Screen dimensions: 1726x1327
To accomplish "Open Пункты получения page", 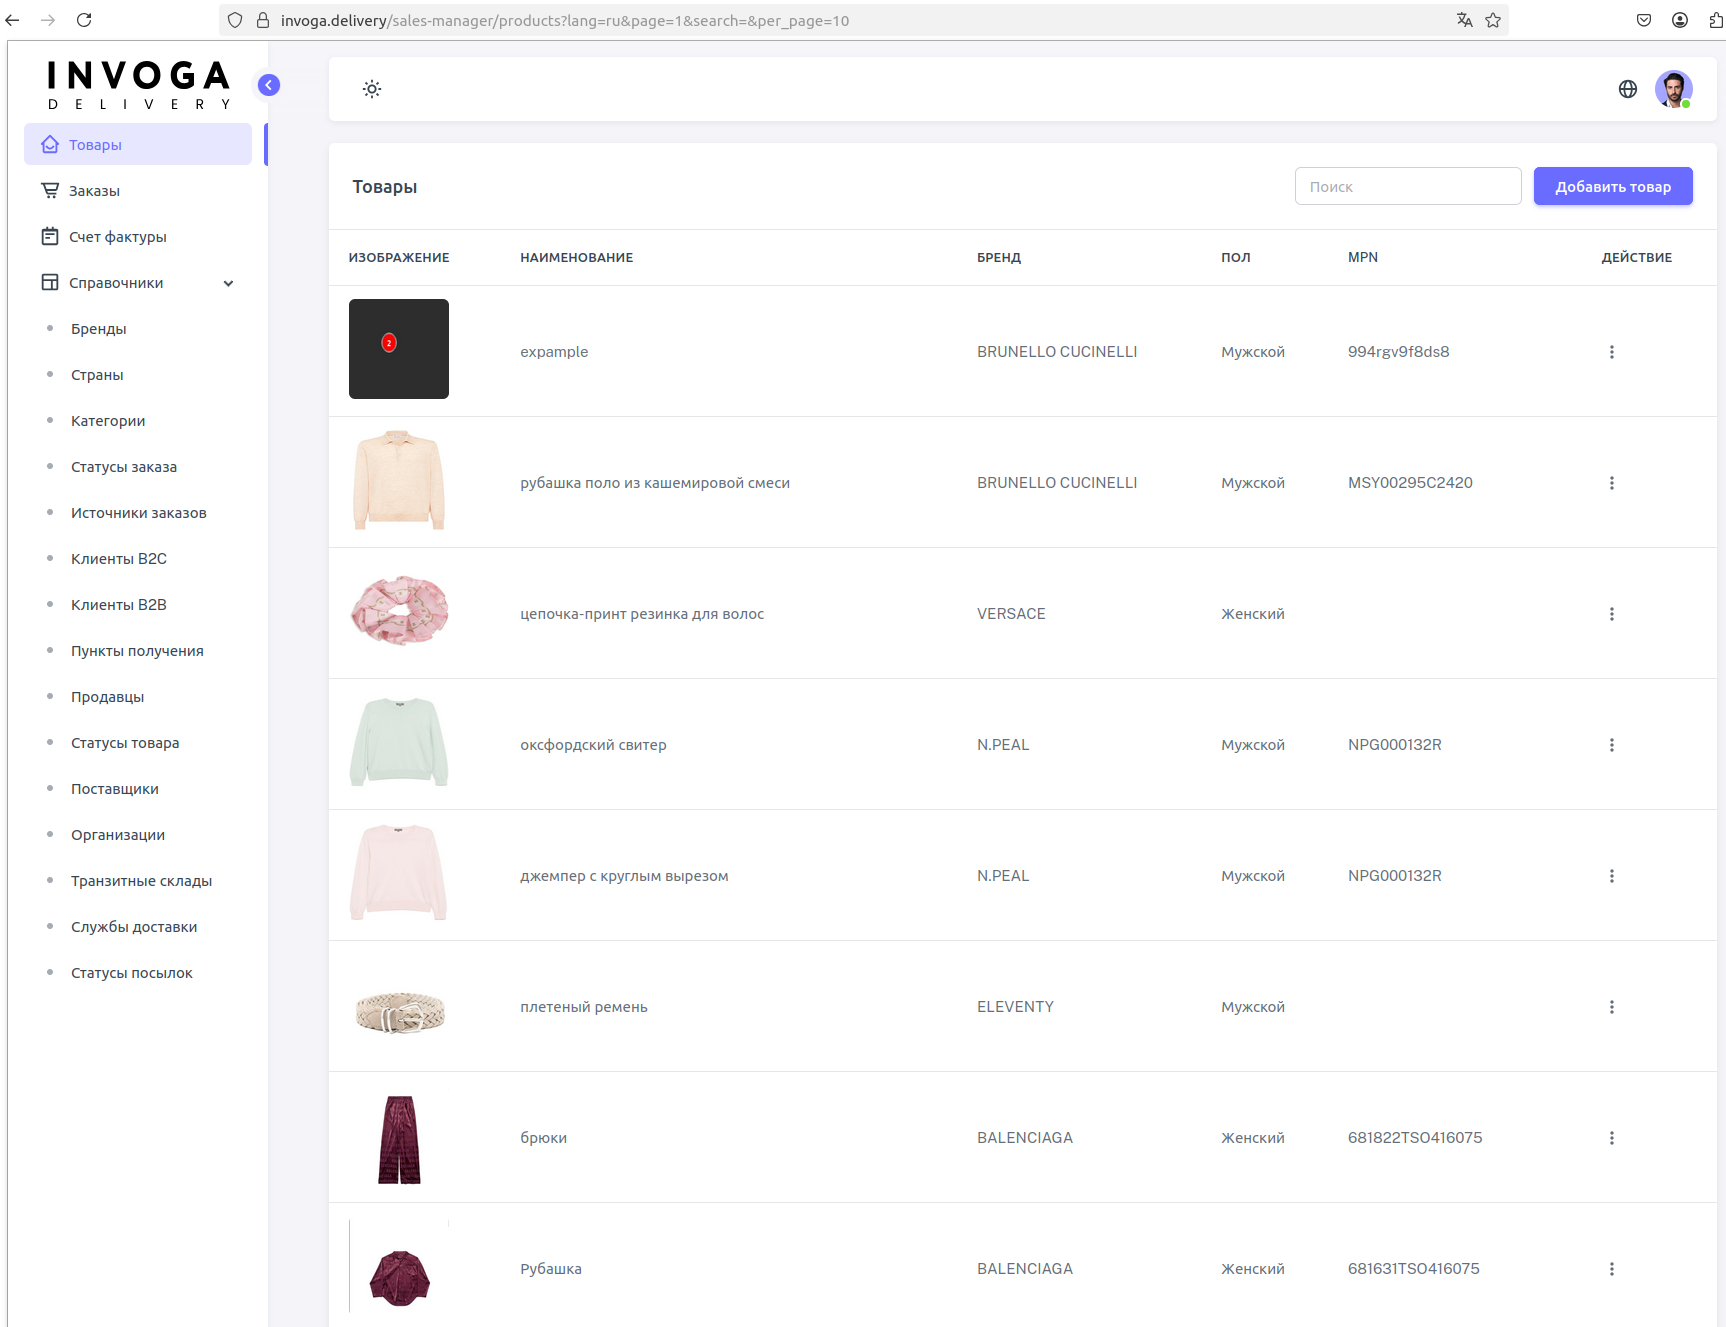I will click(137, 651).
